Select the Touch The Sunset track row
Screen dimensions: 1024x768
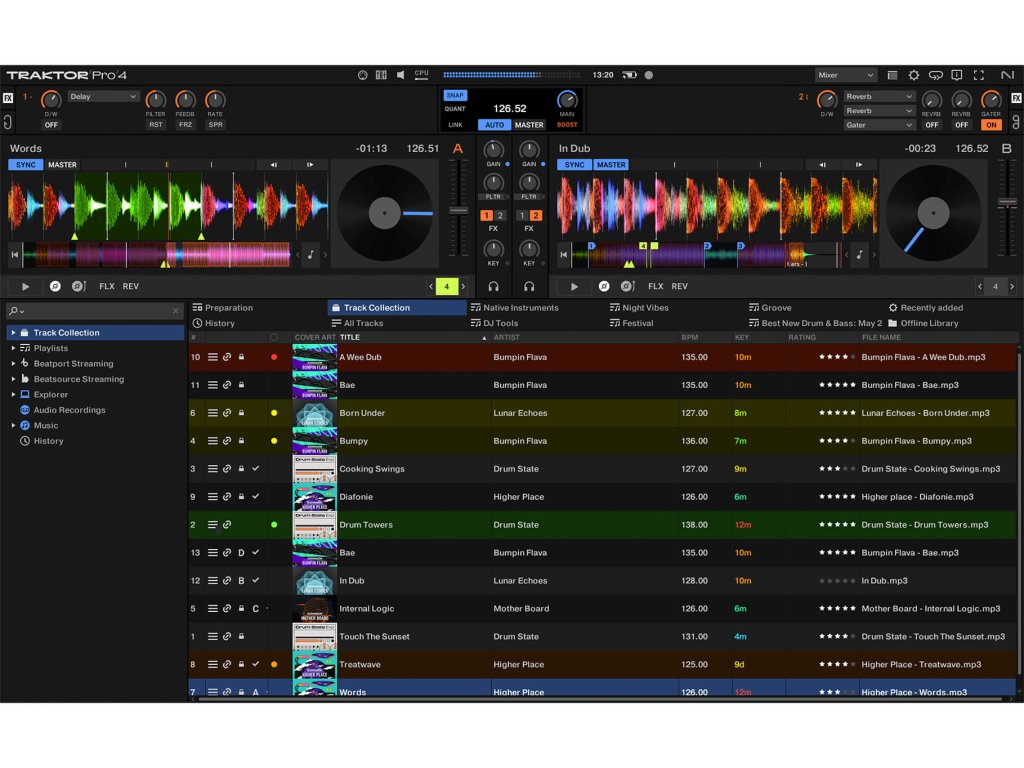point(602,637)
